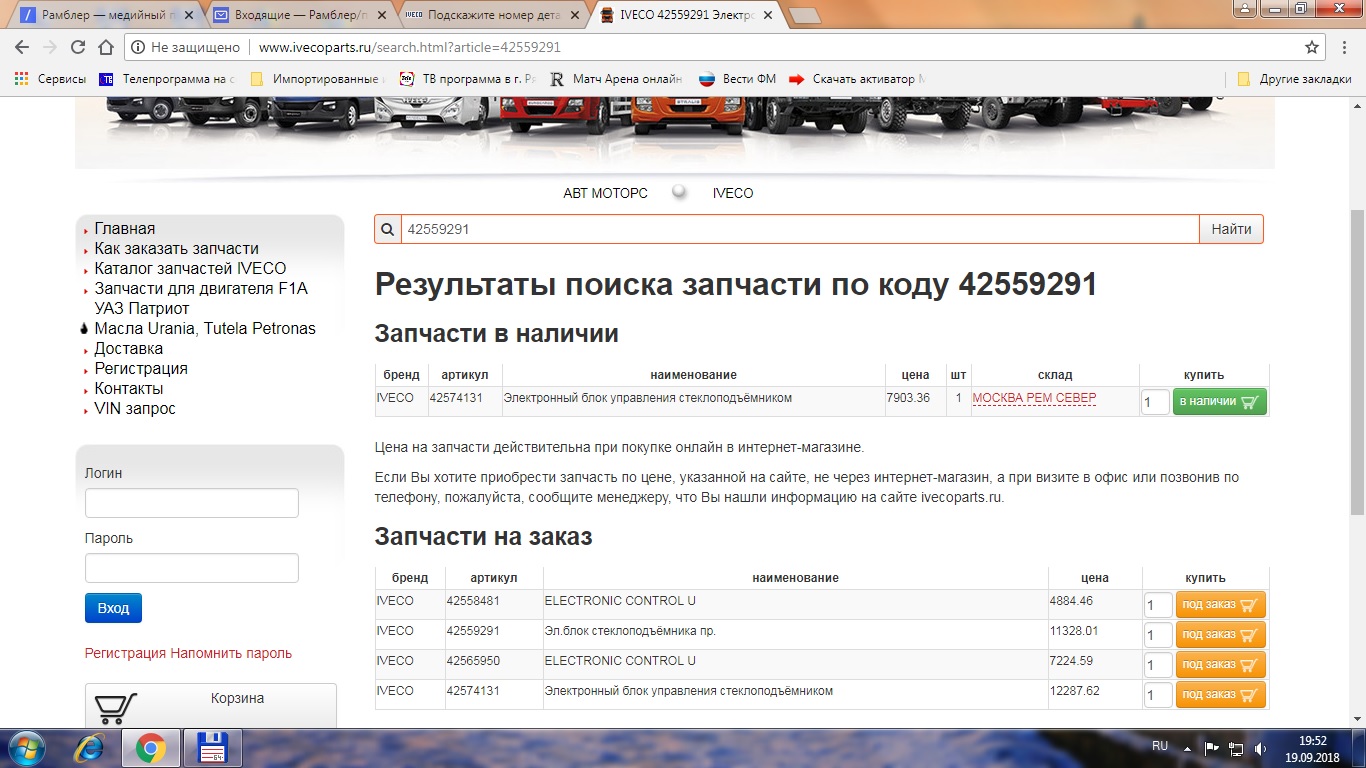Viewport: 1366px width, 768px height.
Task: Open Запчасти для двигателя F1A УАЗ Патриот
Action: pyautogui.click(x=201, y=299)
